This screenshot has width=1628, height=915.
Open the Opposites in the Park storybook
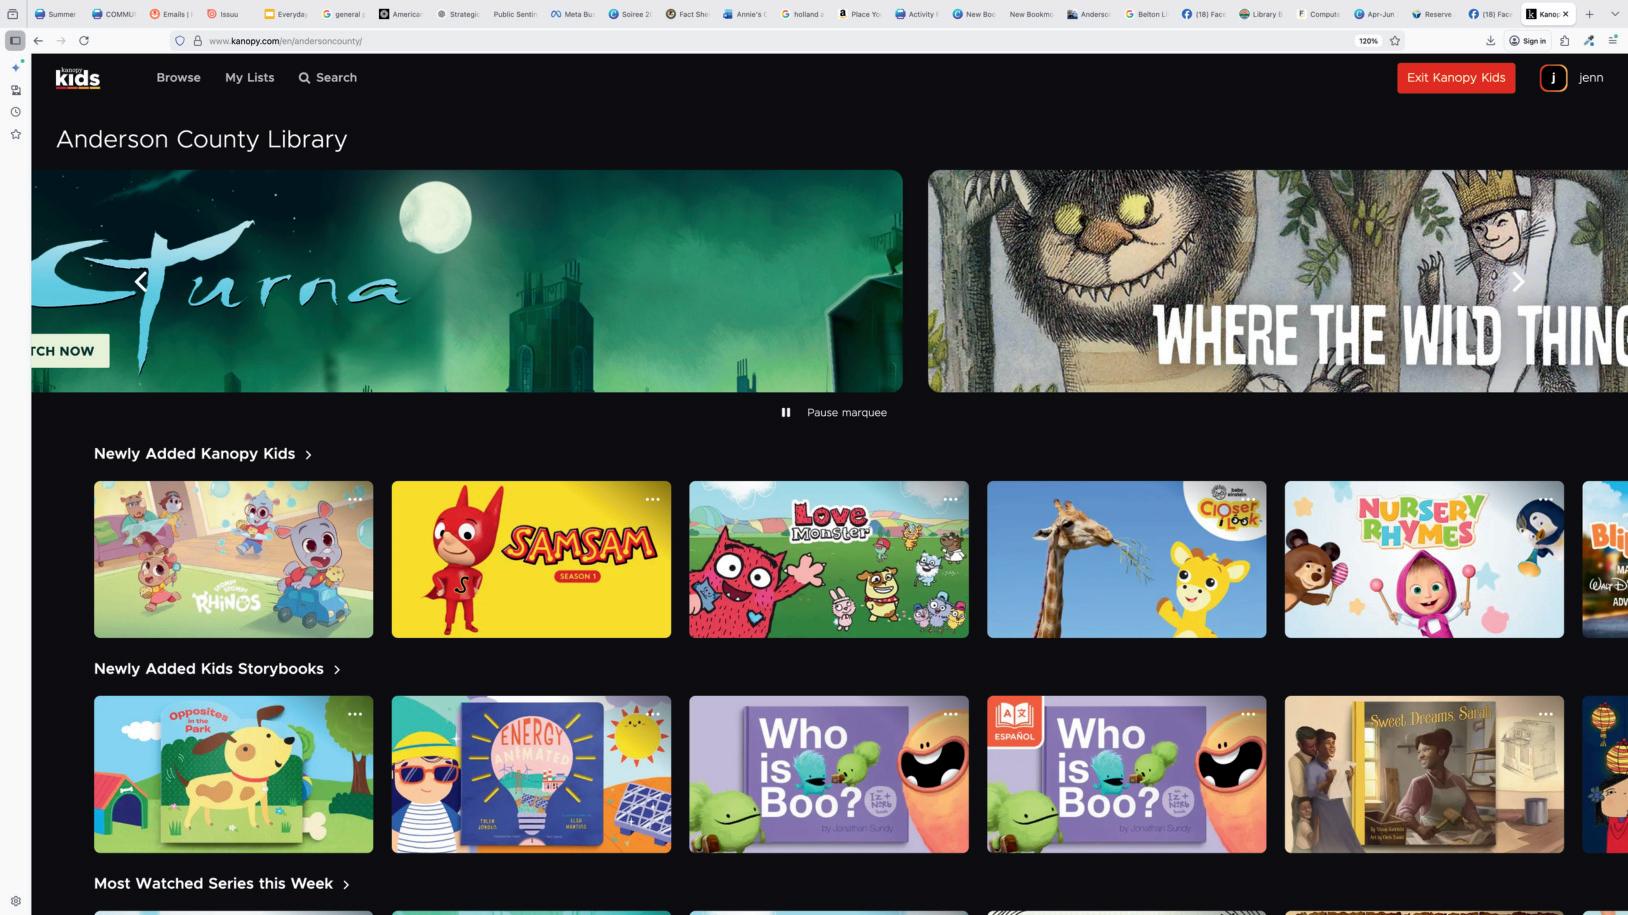click(x=233, y=774)
